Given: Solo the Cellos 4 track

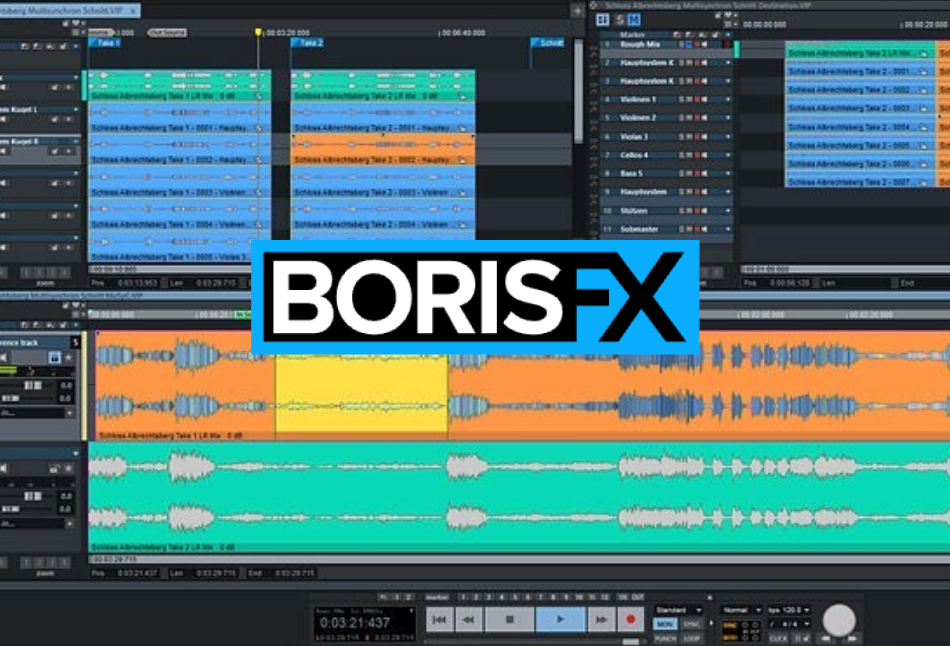Looking at the screenshot, I should click(681, 155).
